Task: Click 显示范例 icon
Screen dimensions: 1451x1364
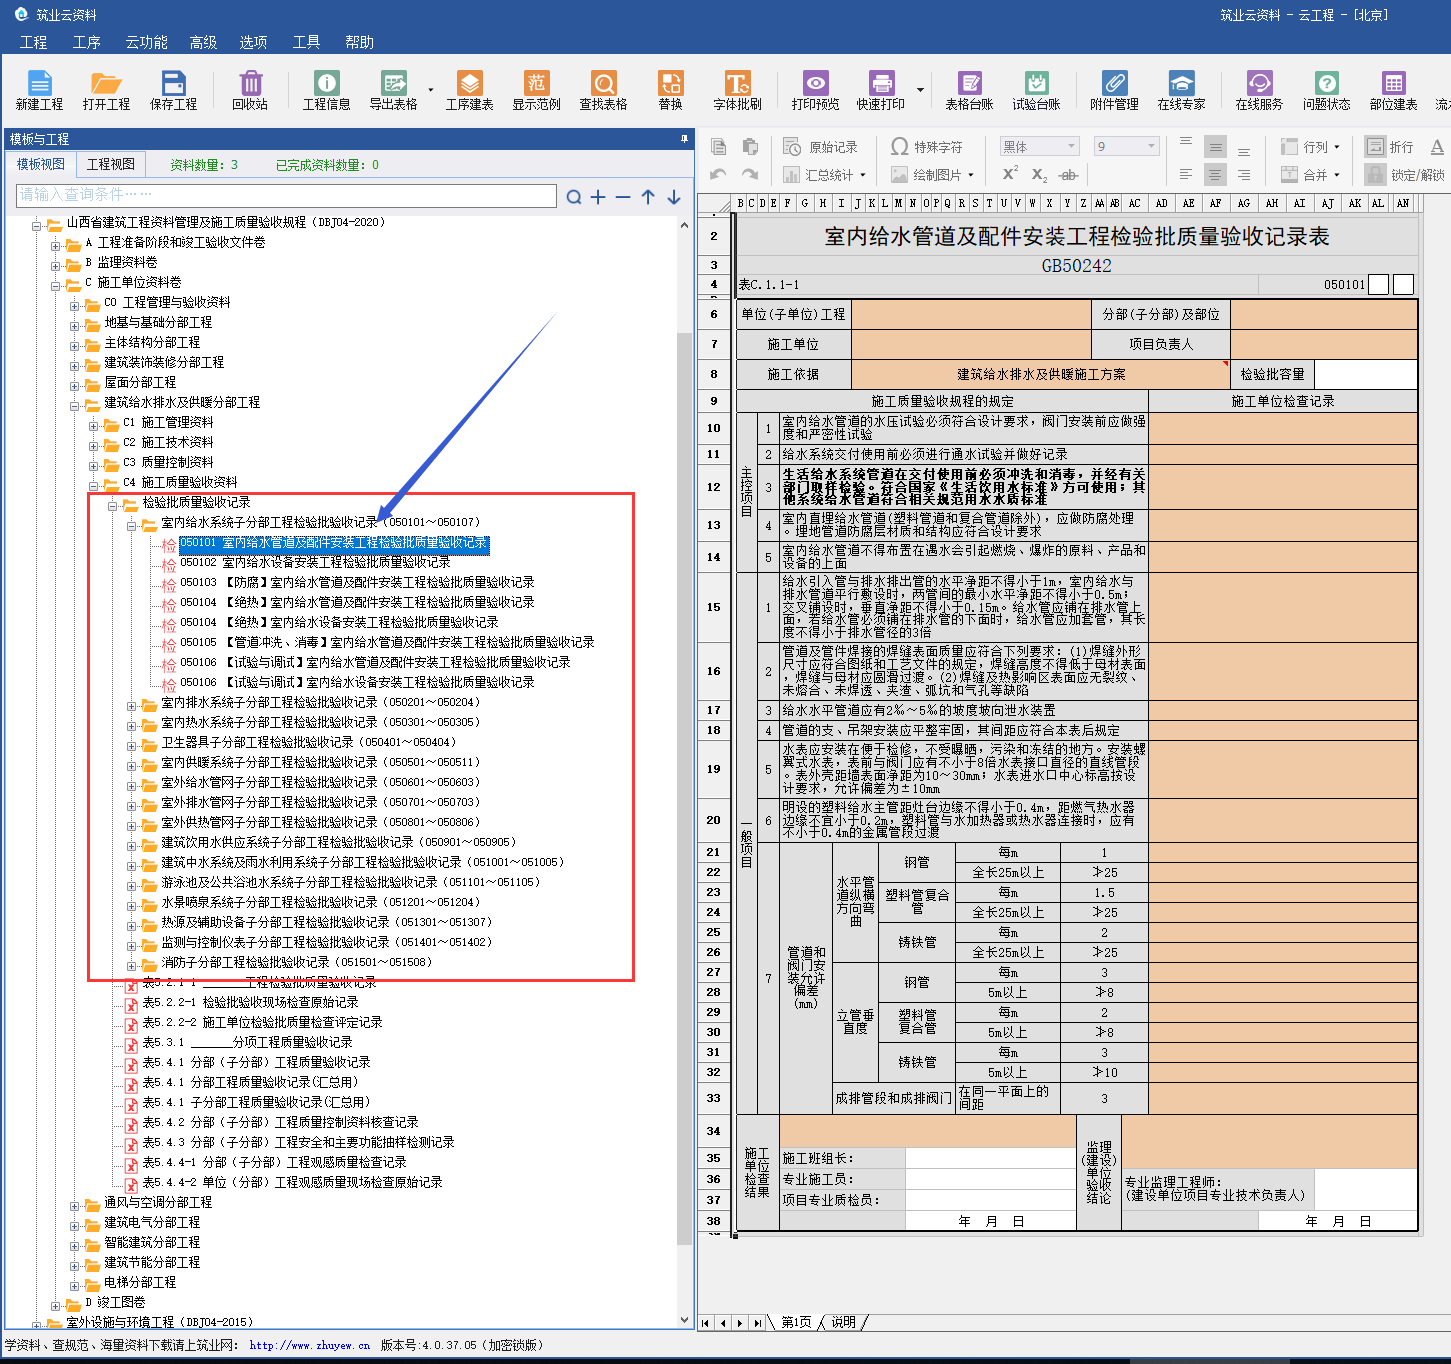Action: (x=536, y=90)
